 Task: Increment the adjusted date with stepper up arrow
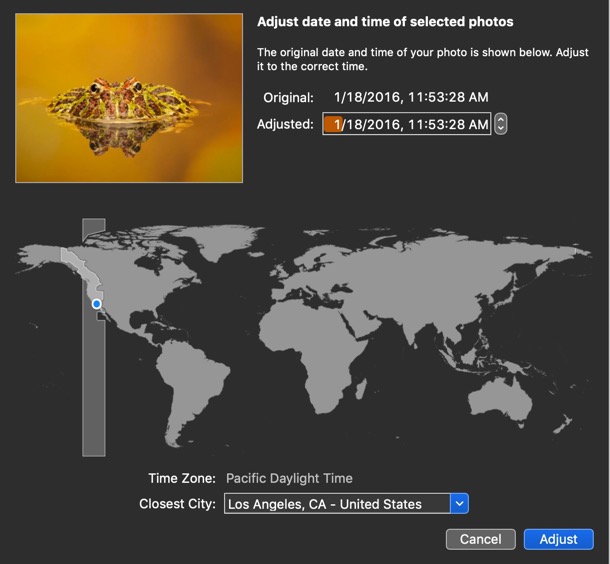pyautogui.click(x=501, y=119)
